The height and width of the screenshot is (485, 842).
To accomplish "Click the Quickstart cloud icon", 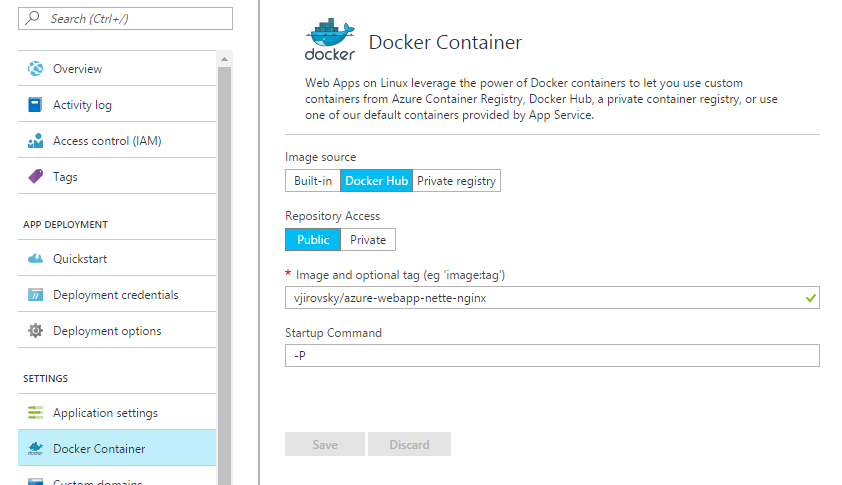I will click(35, 258).
